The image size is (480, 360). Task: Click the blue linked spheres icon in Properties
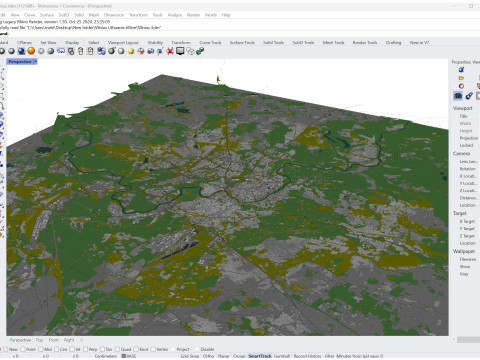(469, 96)
